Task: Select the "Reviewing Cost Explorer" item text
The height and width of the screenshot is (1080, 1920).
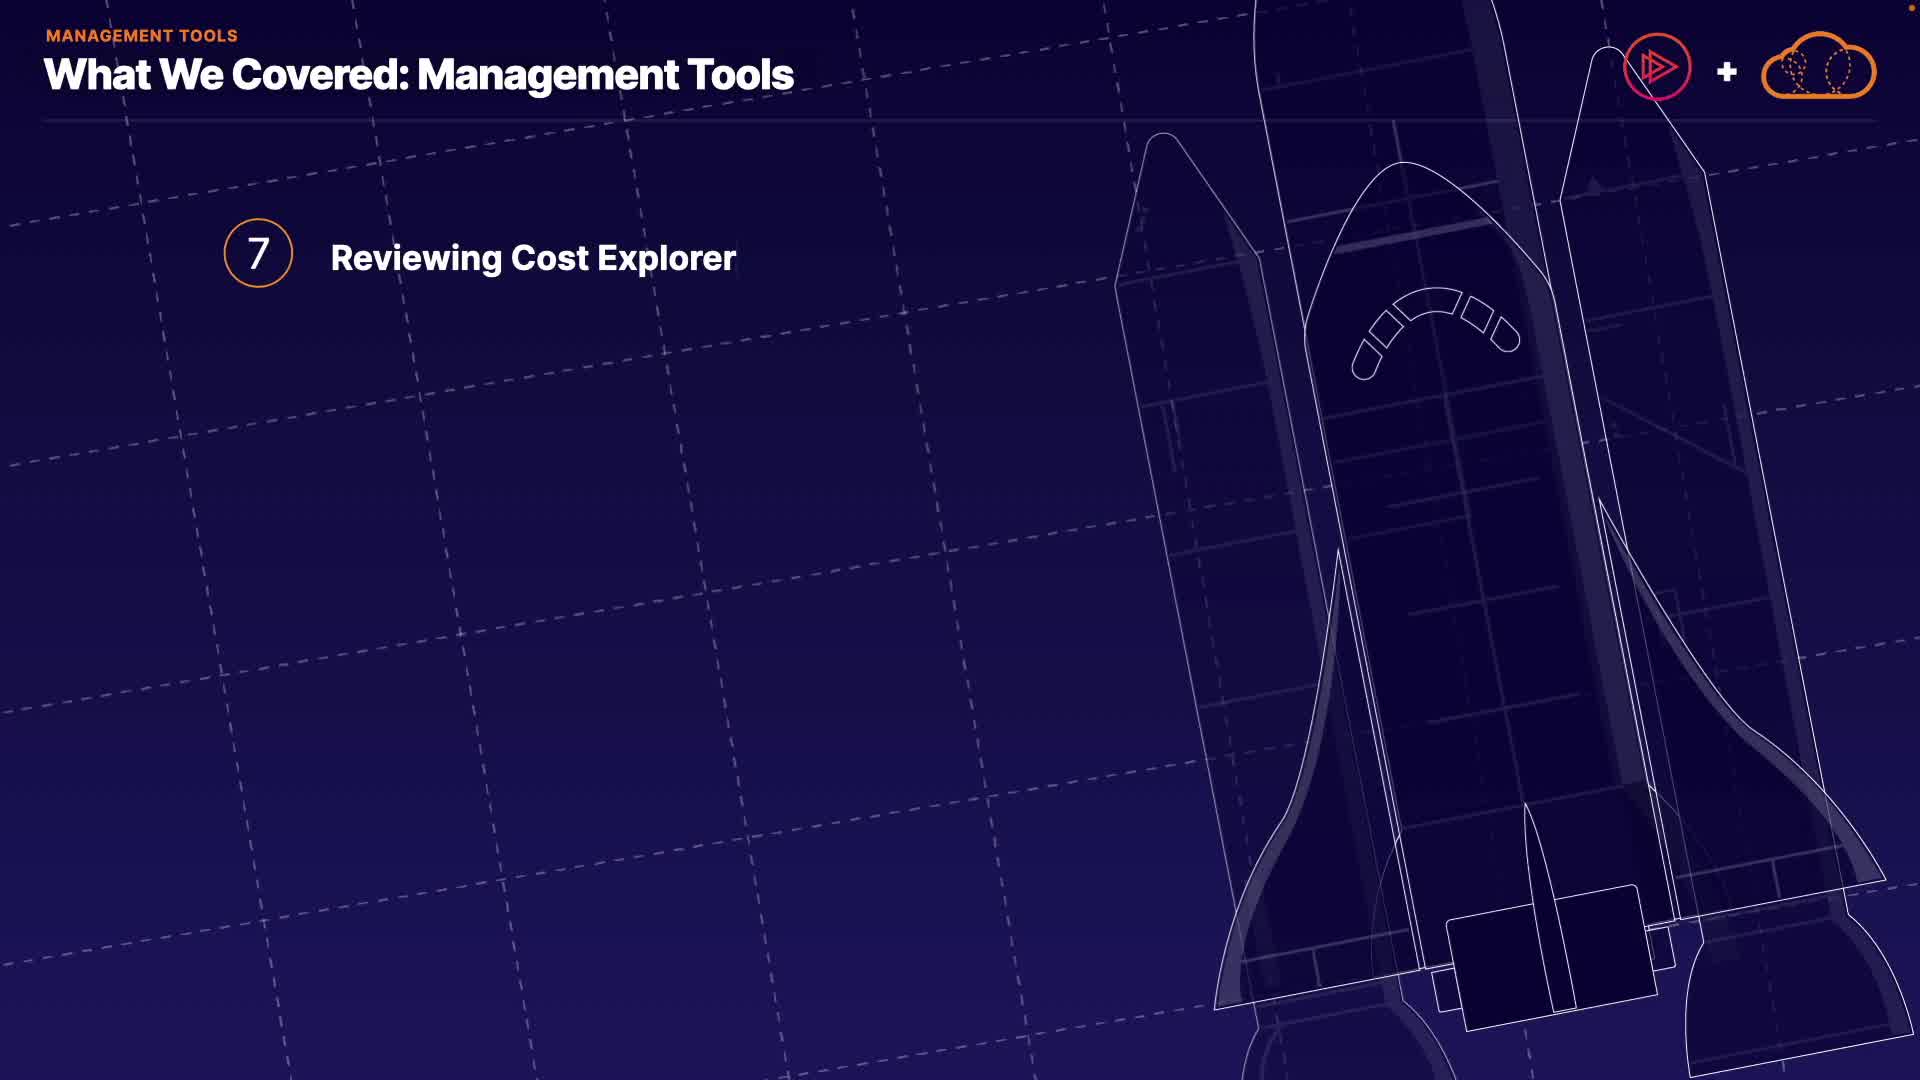Action: point(533,258)
